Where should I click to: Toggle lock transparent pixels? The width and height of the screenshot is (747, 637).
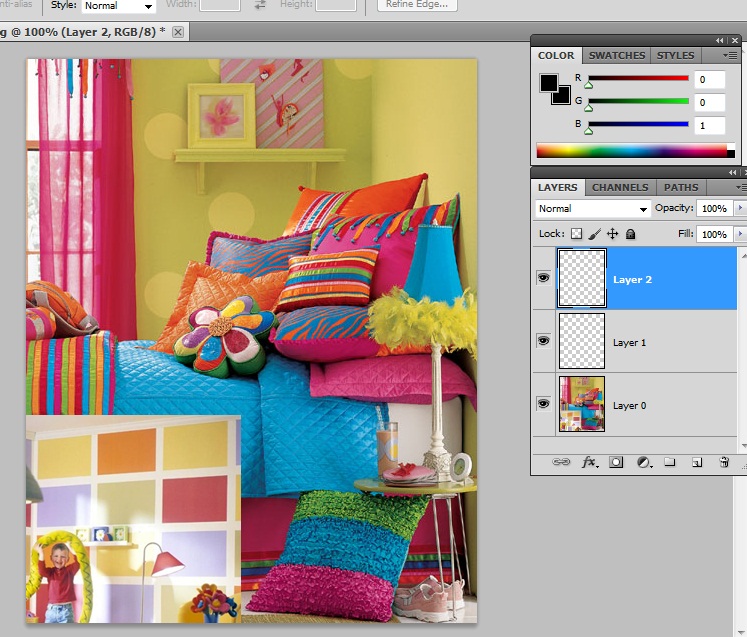[x=576, y=234]
